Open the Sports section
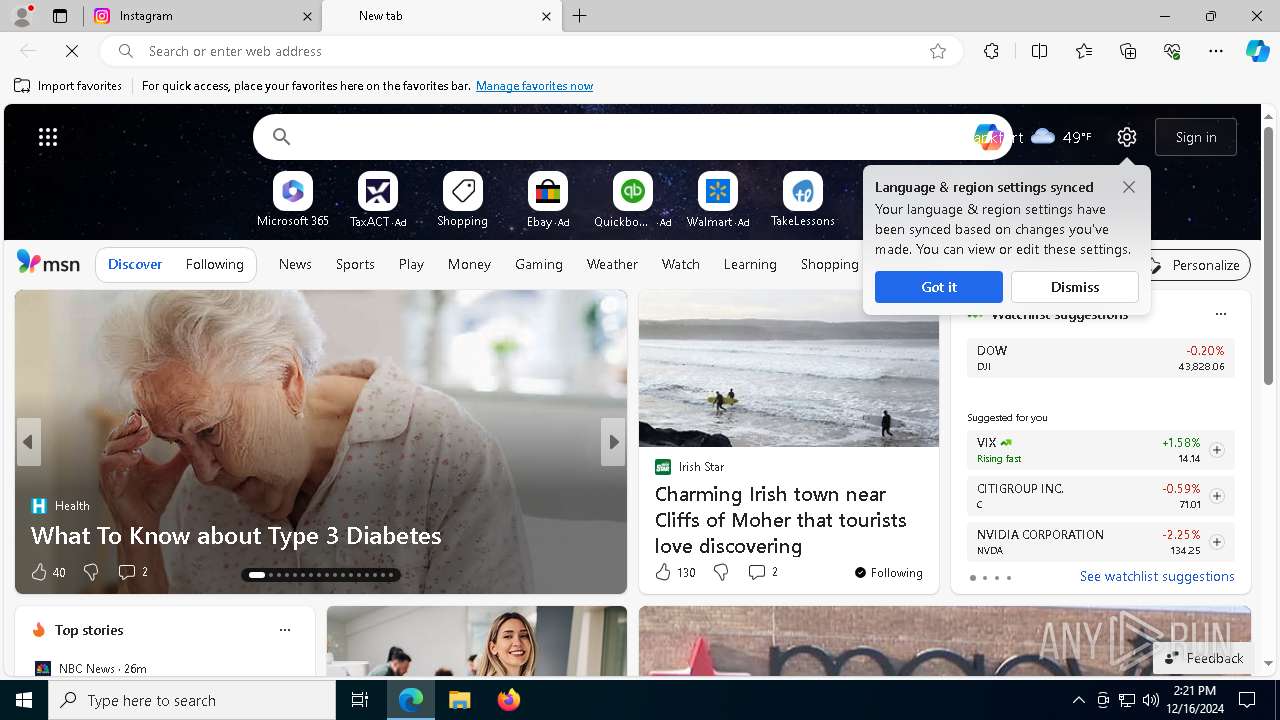 (355, 264)
